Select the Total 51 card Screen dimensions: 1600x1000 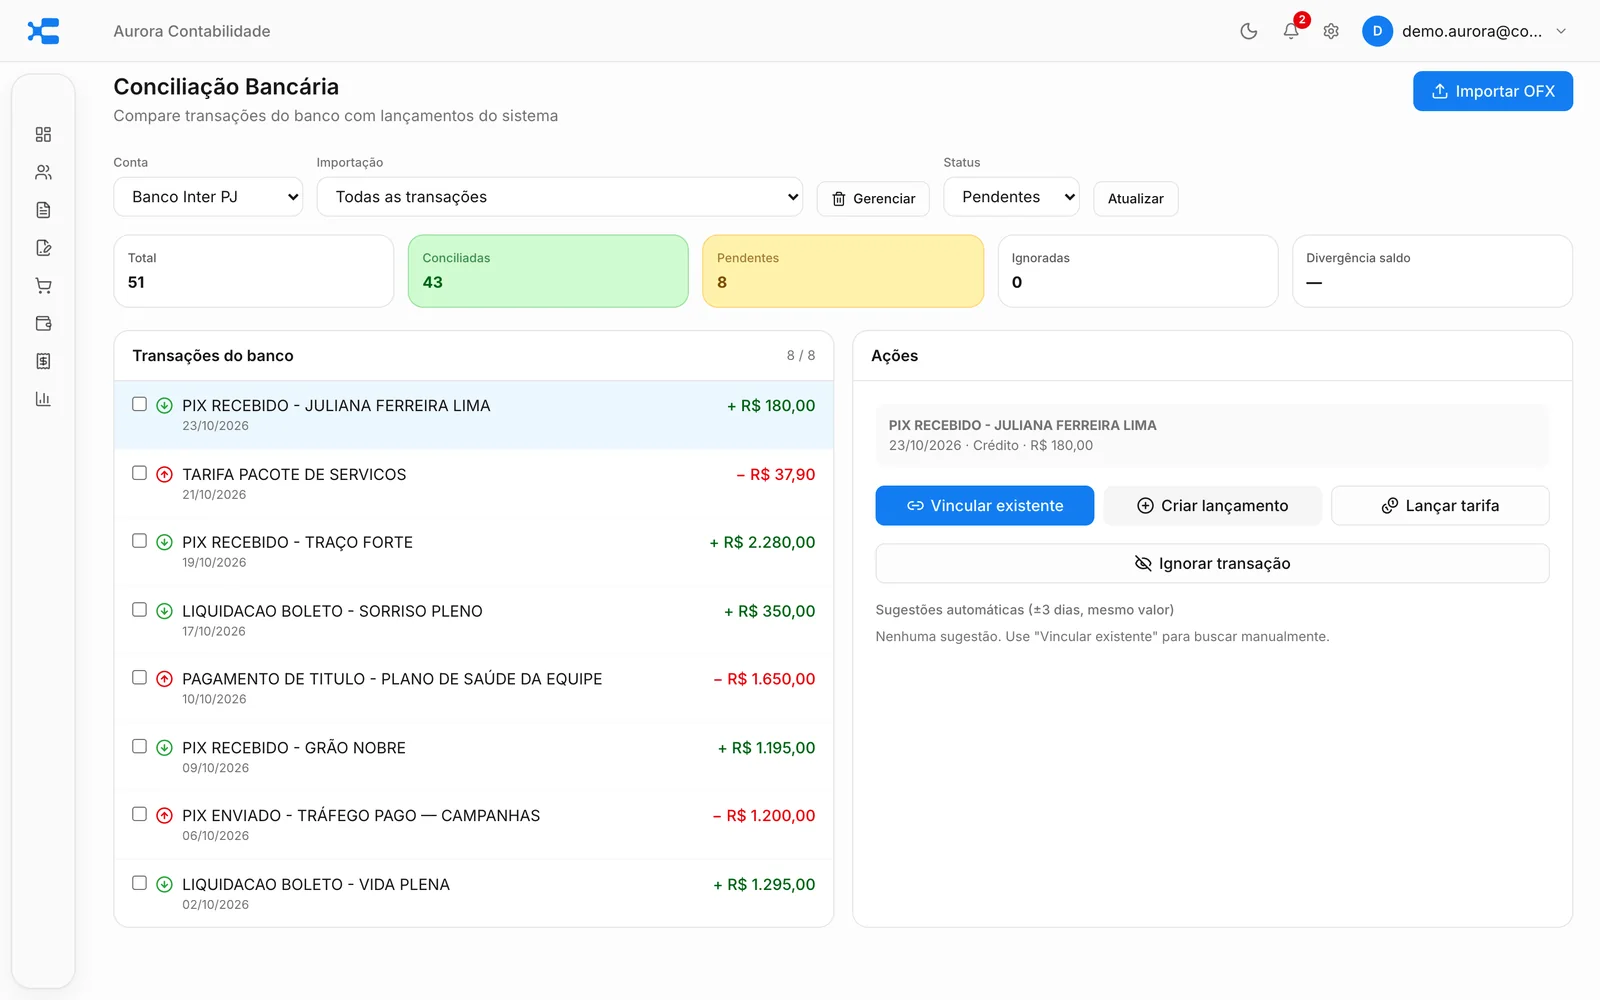click(254, 271)
